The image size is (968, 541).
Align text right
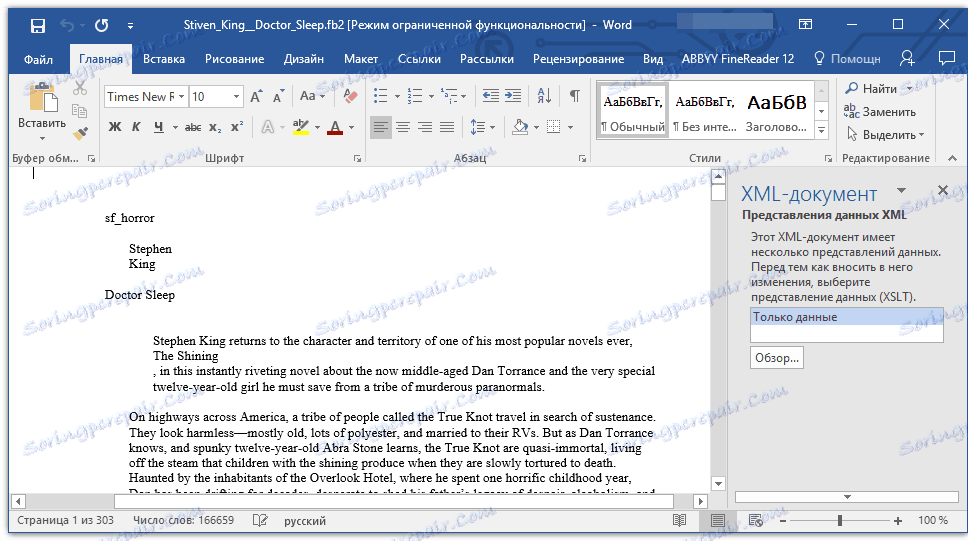point(425,127)
